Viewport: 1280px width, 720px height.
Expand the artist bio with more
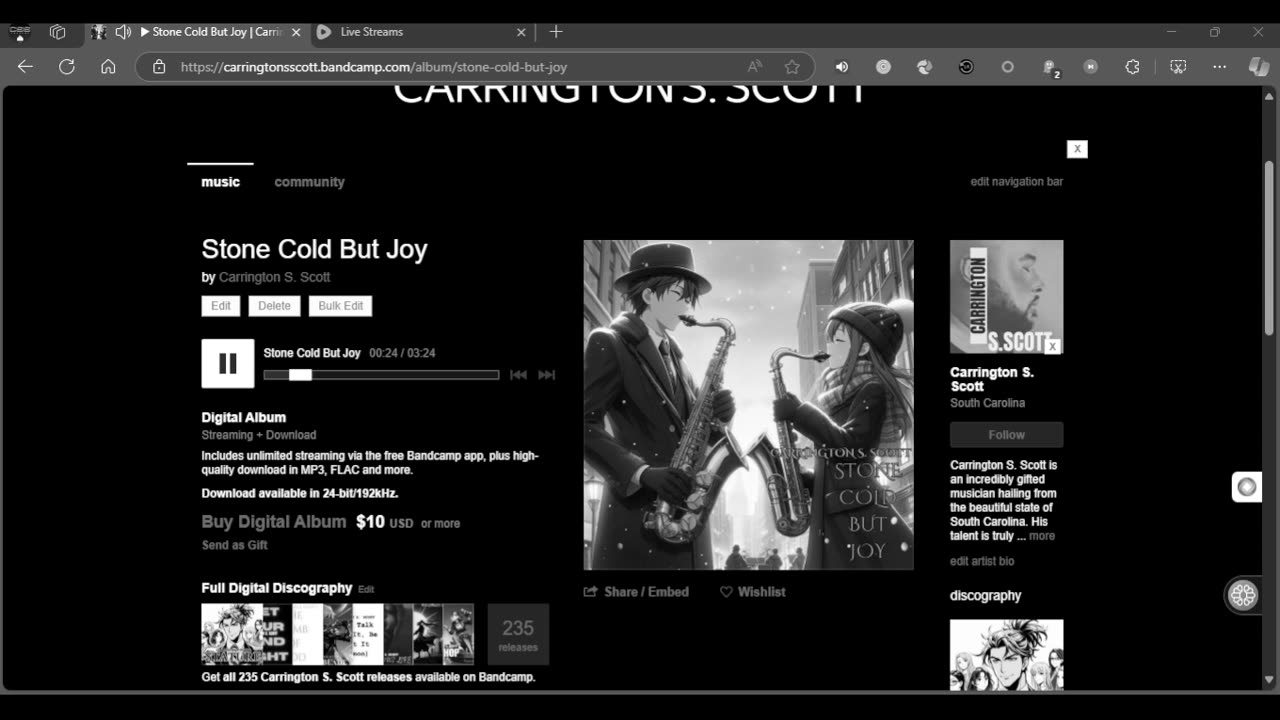click(x=1042, y=536)
